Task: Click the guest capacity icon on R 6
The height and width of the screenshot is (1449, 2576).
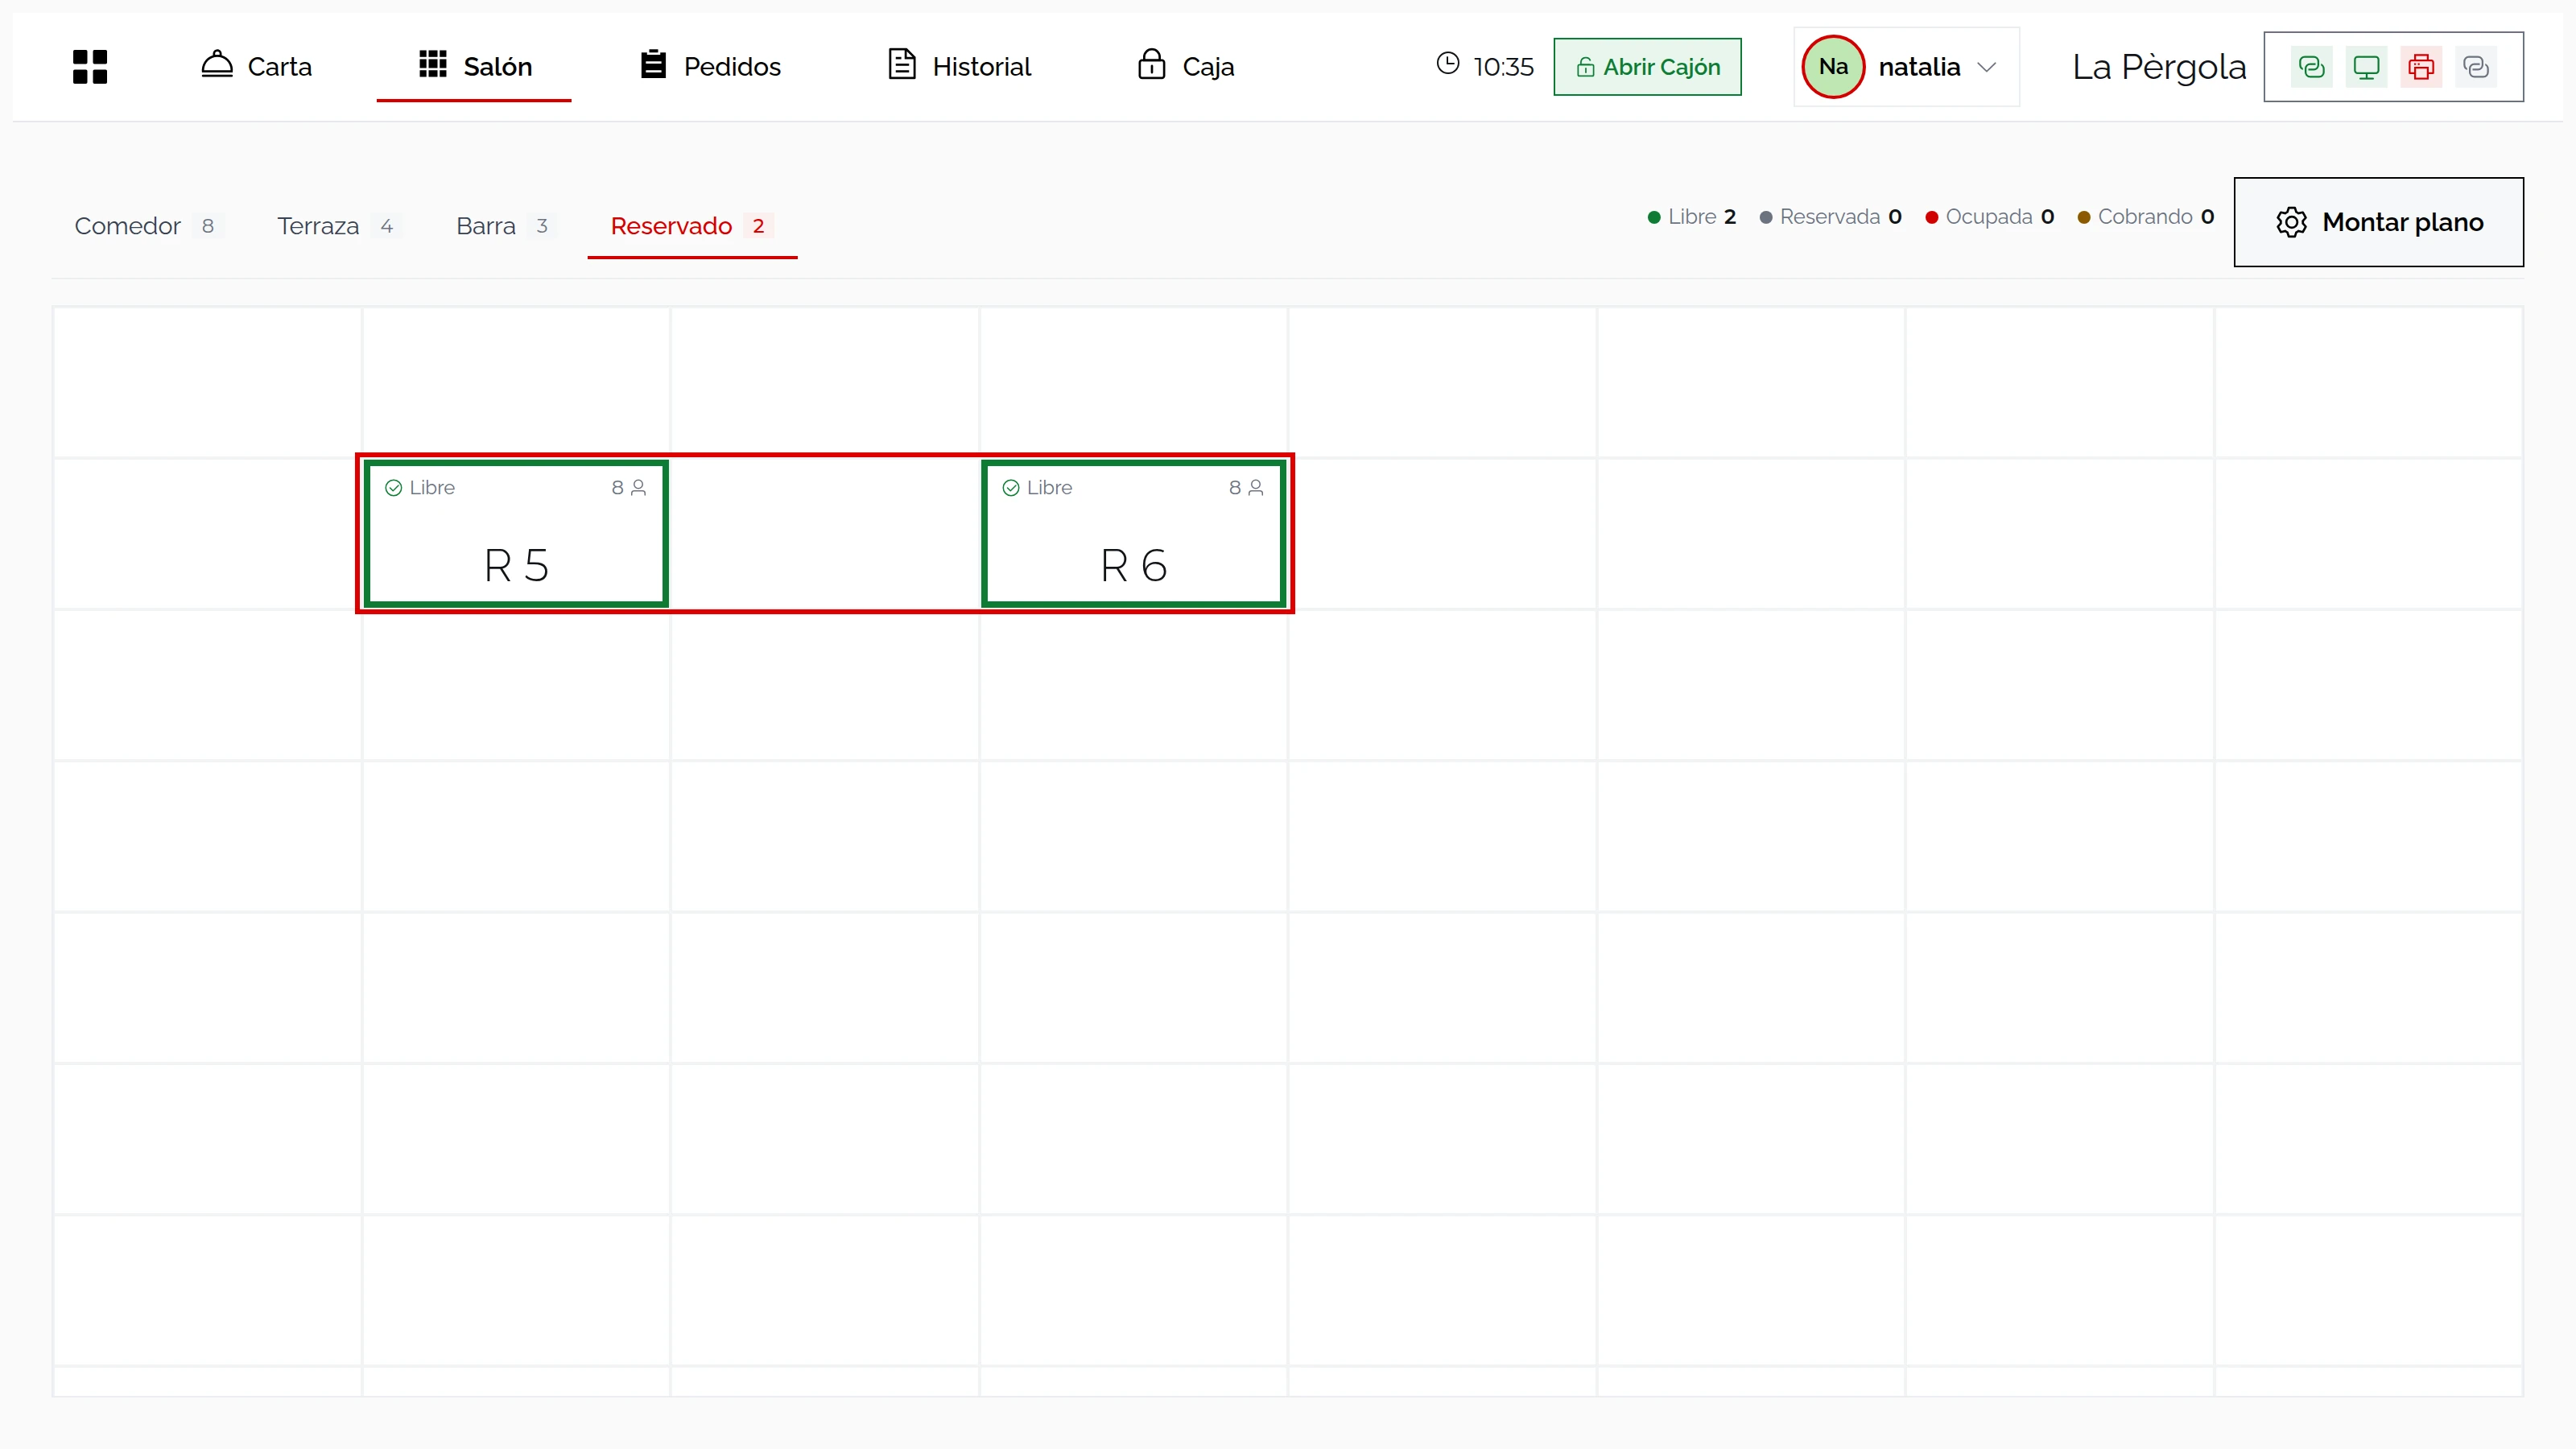Action: [1256, 488]
